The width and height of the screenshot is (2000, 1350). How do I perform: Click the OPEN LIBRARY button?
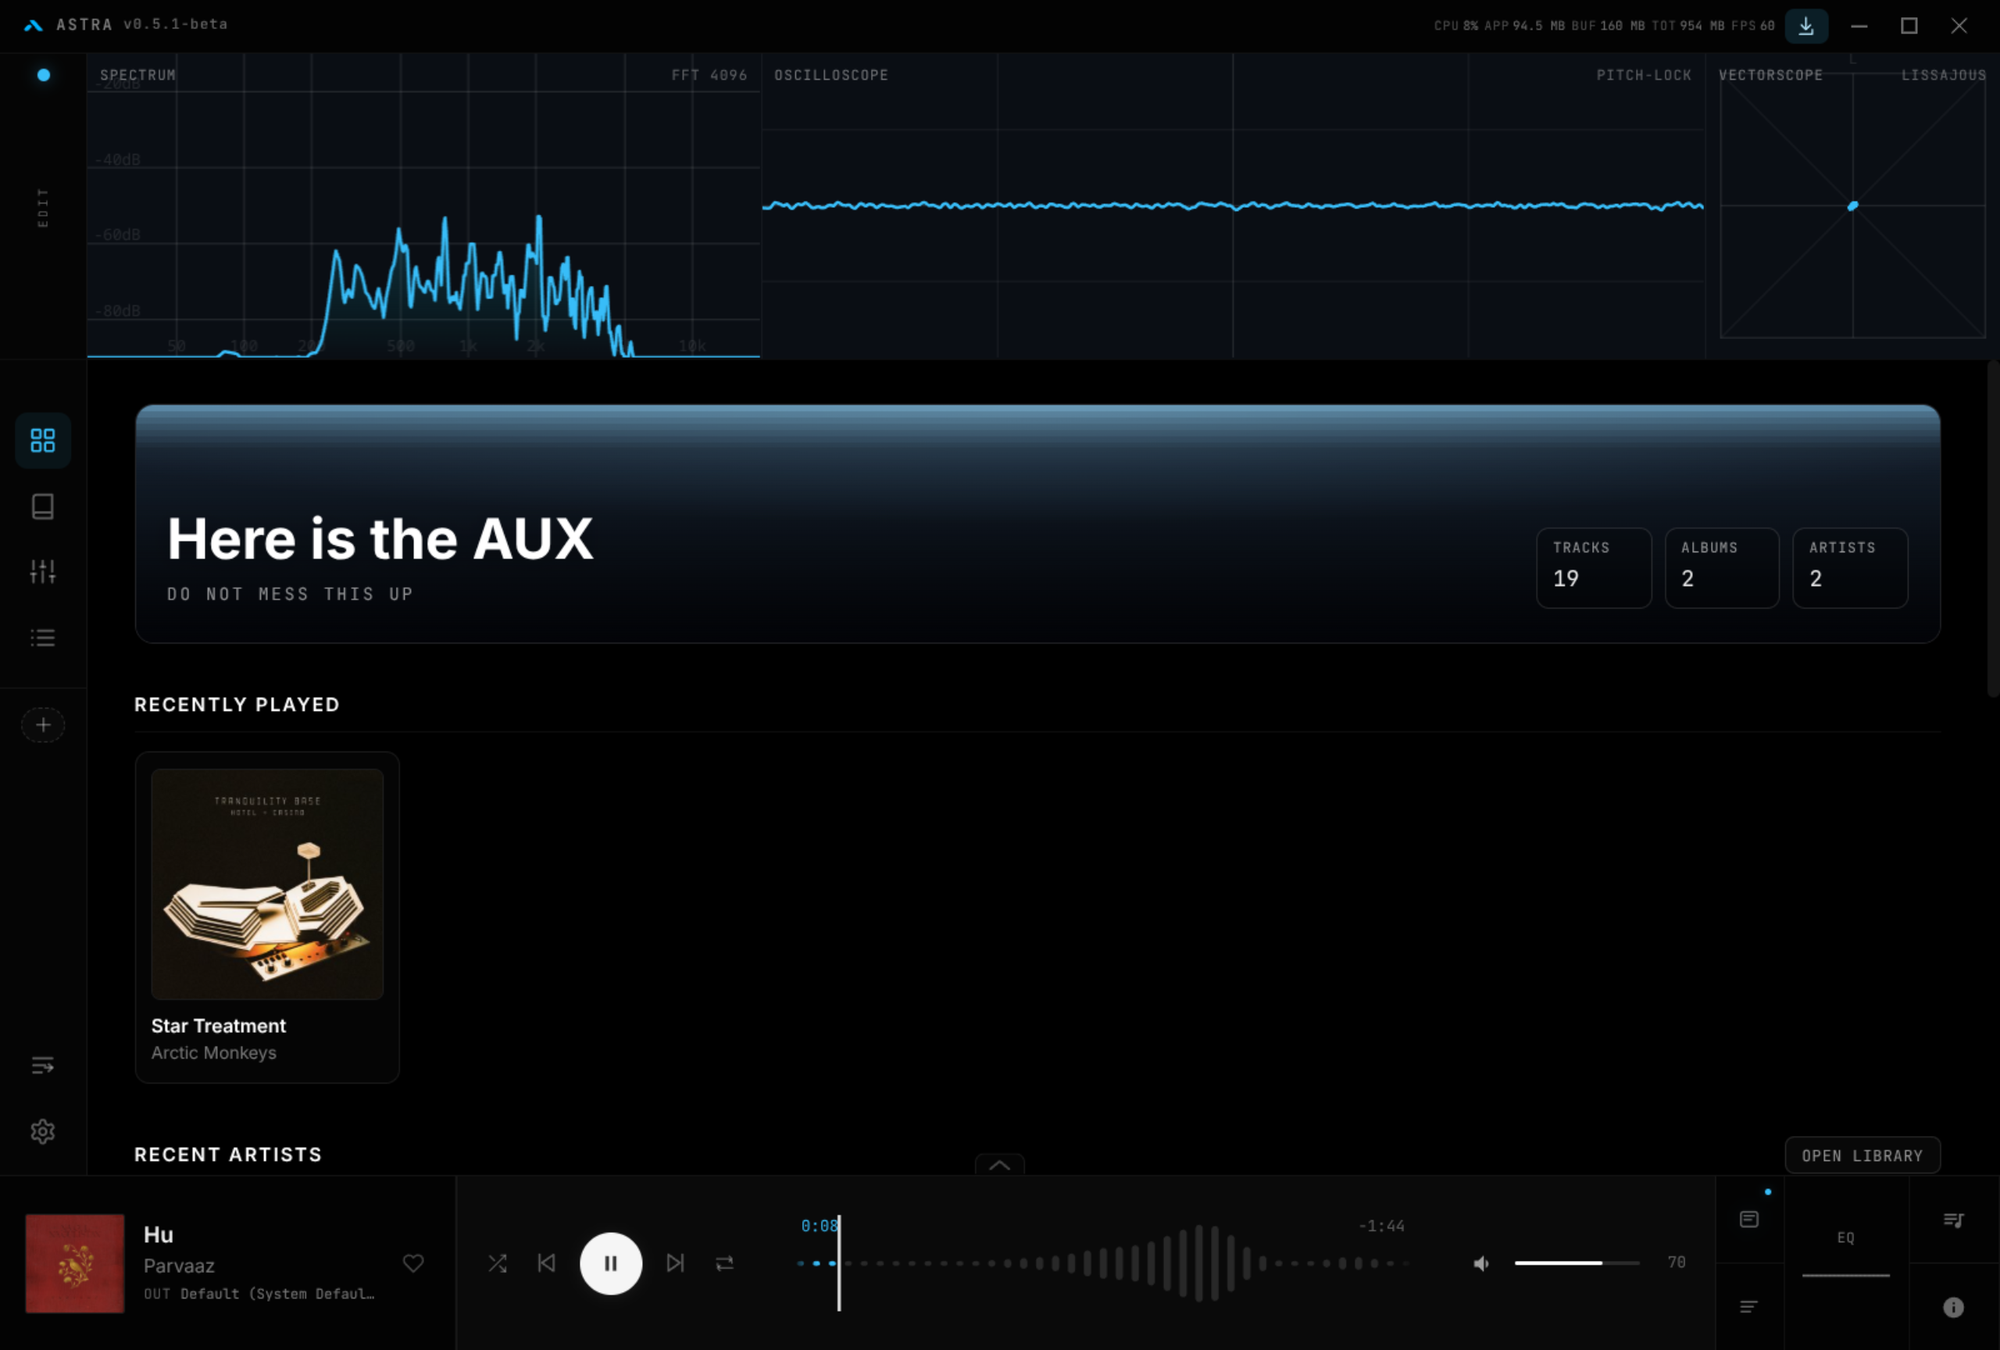1862,1155
